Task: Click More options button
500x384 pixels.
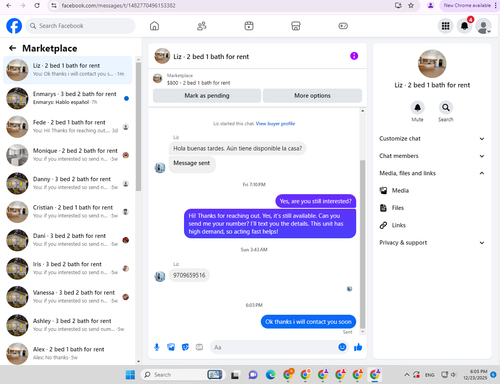Action: [312, 96]
